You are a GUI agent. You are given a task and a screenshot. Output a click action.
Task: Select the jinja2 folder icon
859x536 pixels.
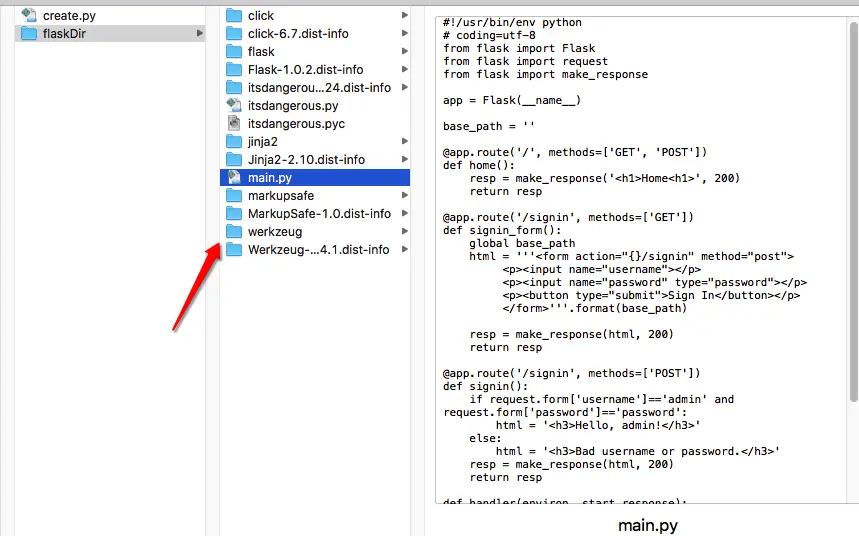(x=234, y=141)
